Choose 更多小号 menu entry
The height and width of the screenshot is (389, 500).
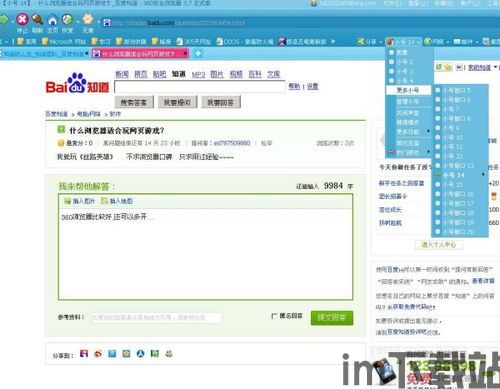[x=410, y=90]
